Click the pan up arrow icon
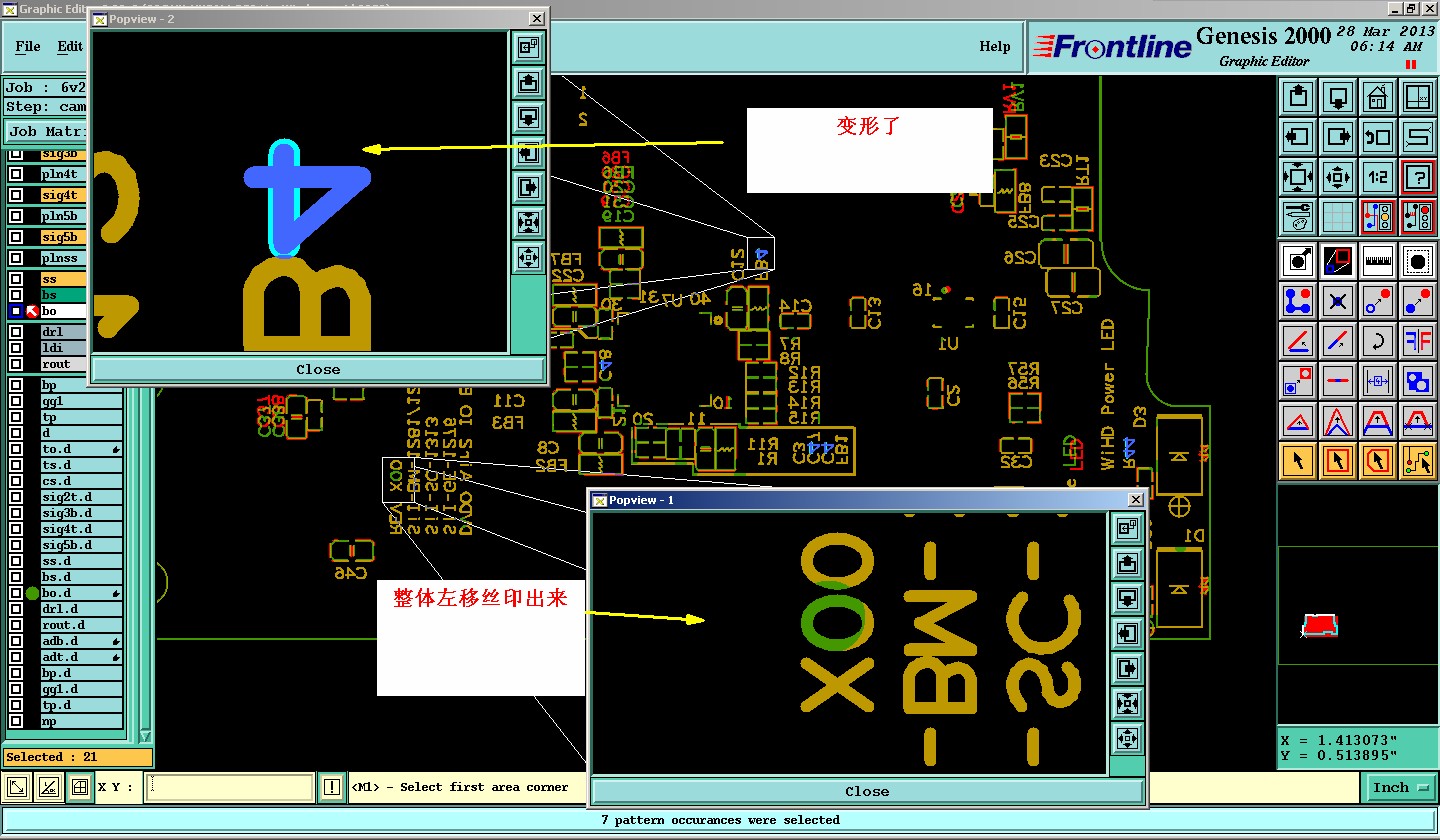 tap(1298, 97)
